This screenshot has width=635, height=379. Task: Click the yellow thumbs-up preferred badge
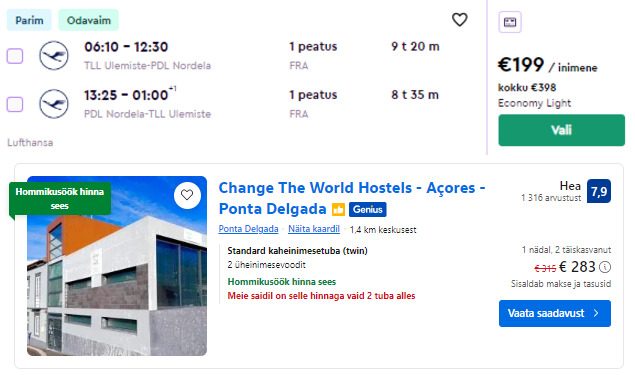tap(338, 209)
